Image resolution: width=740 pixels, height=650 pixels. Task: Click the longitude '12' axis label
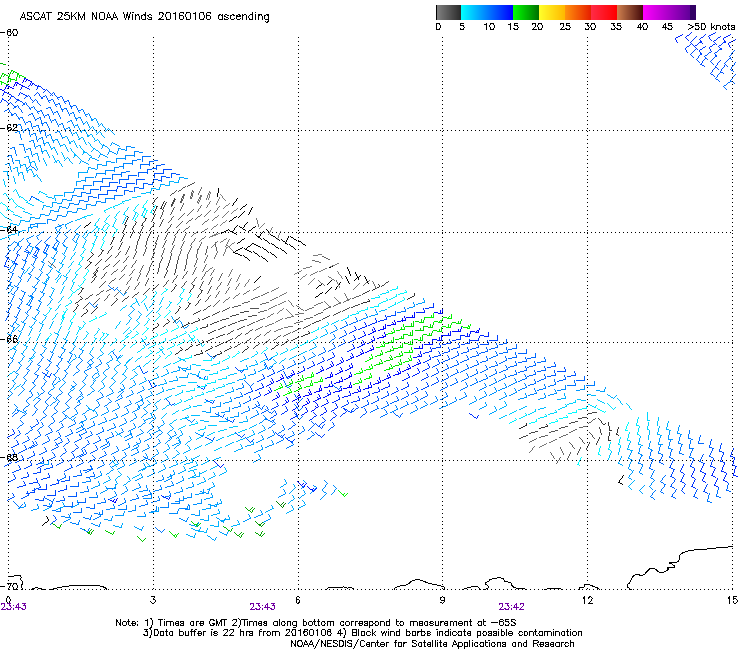click(587, 600)
